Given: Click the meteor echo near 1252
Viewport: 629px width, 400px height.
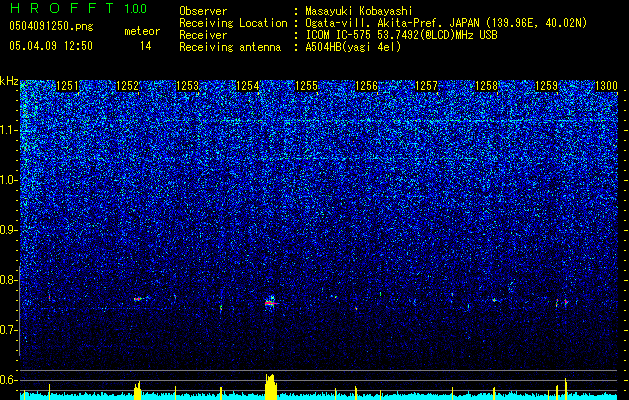Looking at the screenshot, I should click(x=138, y=298).
